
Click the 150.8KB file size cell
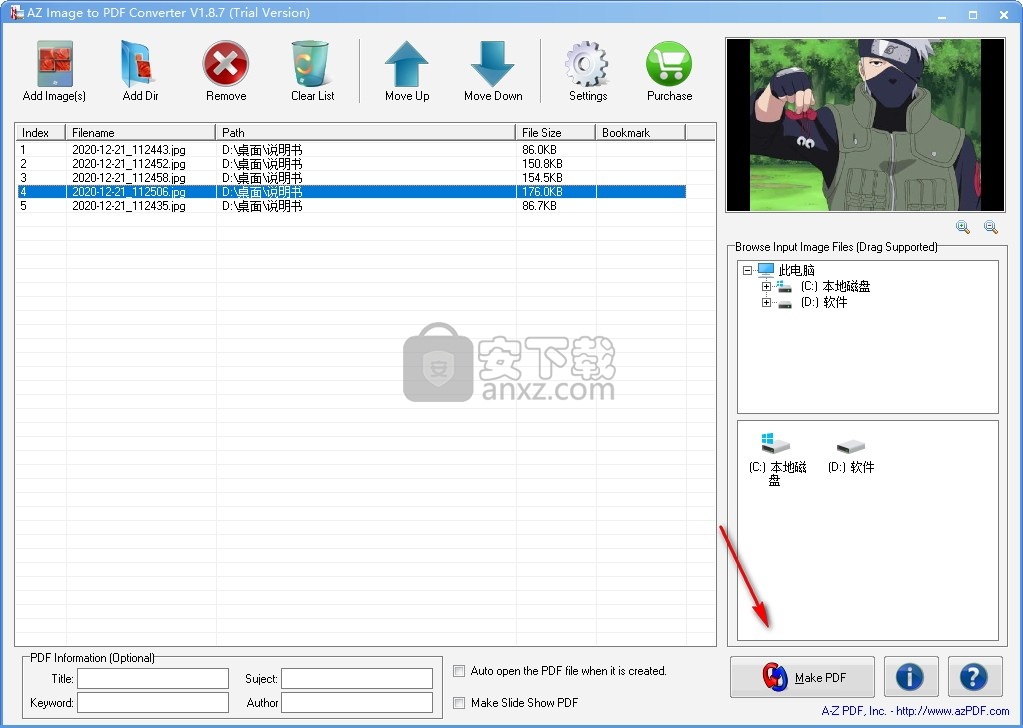(x=542, y=164)
